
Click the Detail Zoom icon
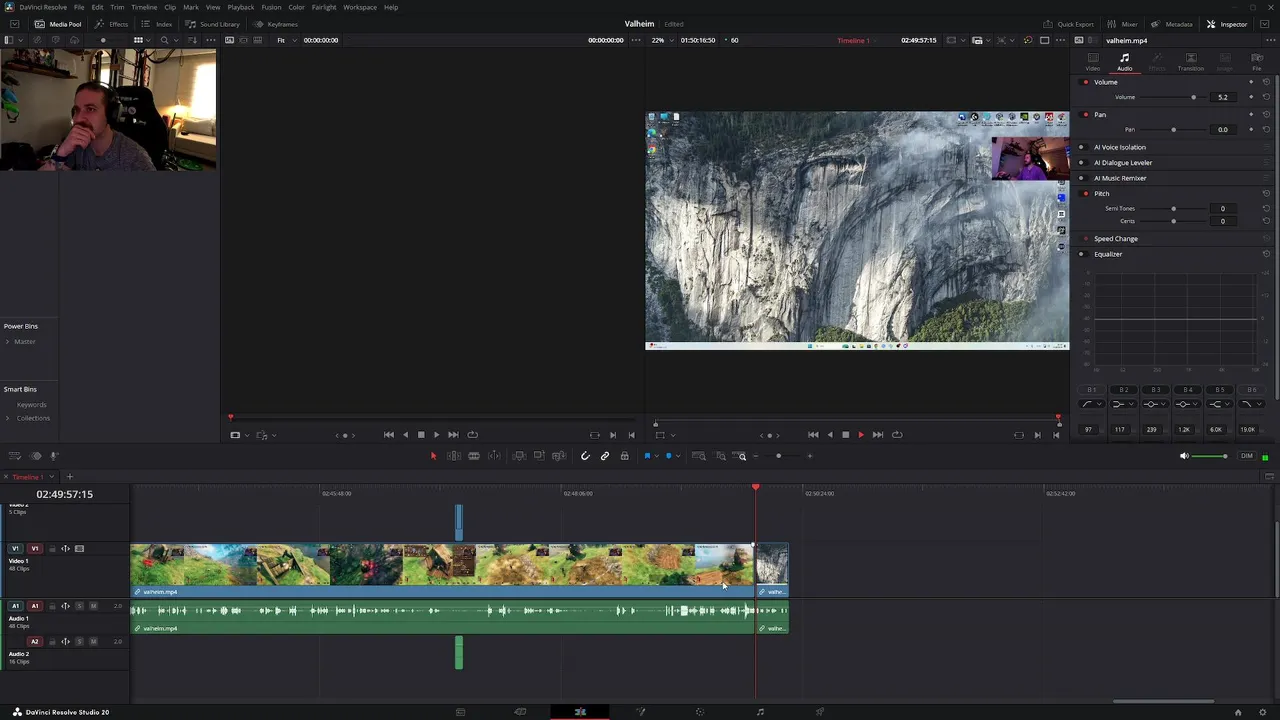point(721,456)
